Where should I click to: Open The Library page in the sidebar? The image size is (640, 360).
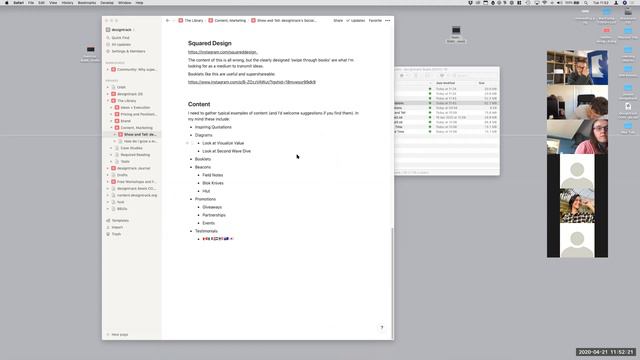127,101
